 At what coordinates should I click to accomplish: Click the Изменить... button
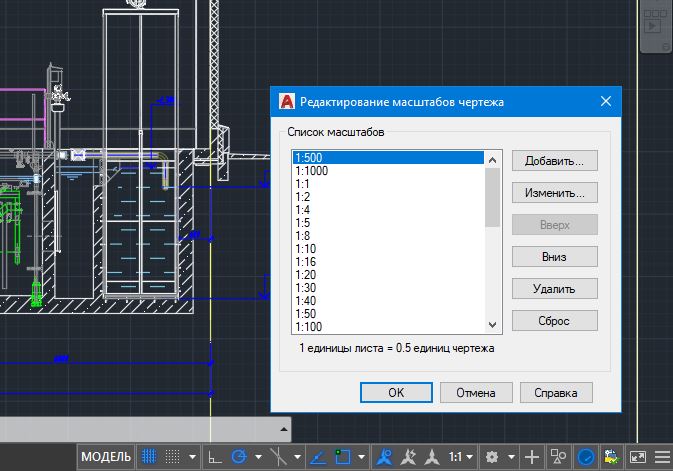click(x=555, y=193)
